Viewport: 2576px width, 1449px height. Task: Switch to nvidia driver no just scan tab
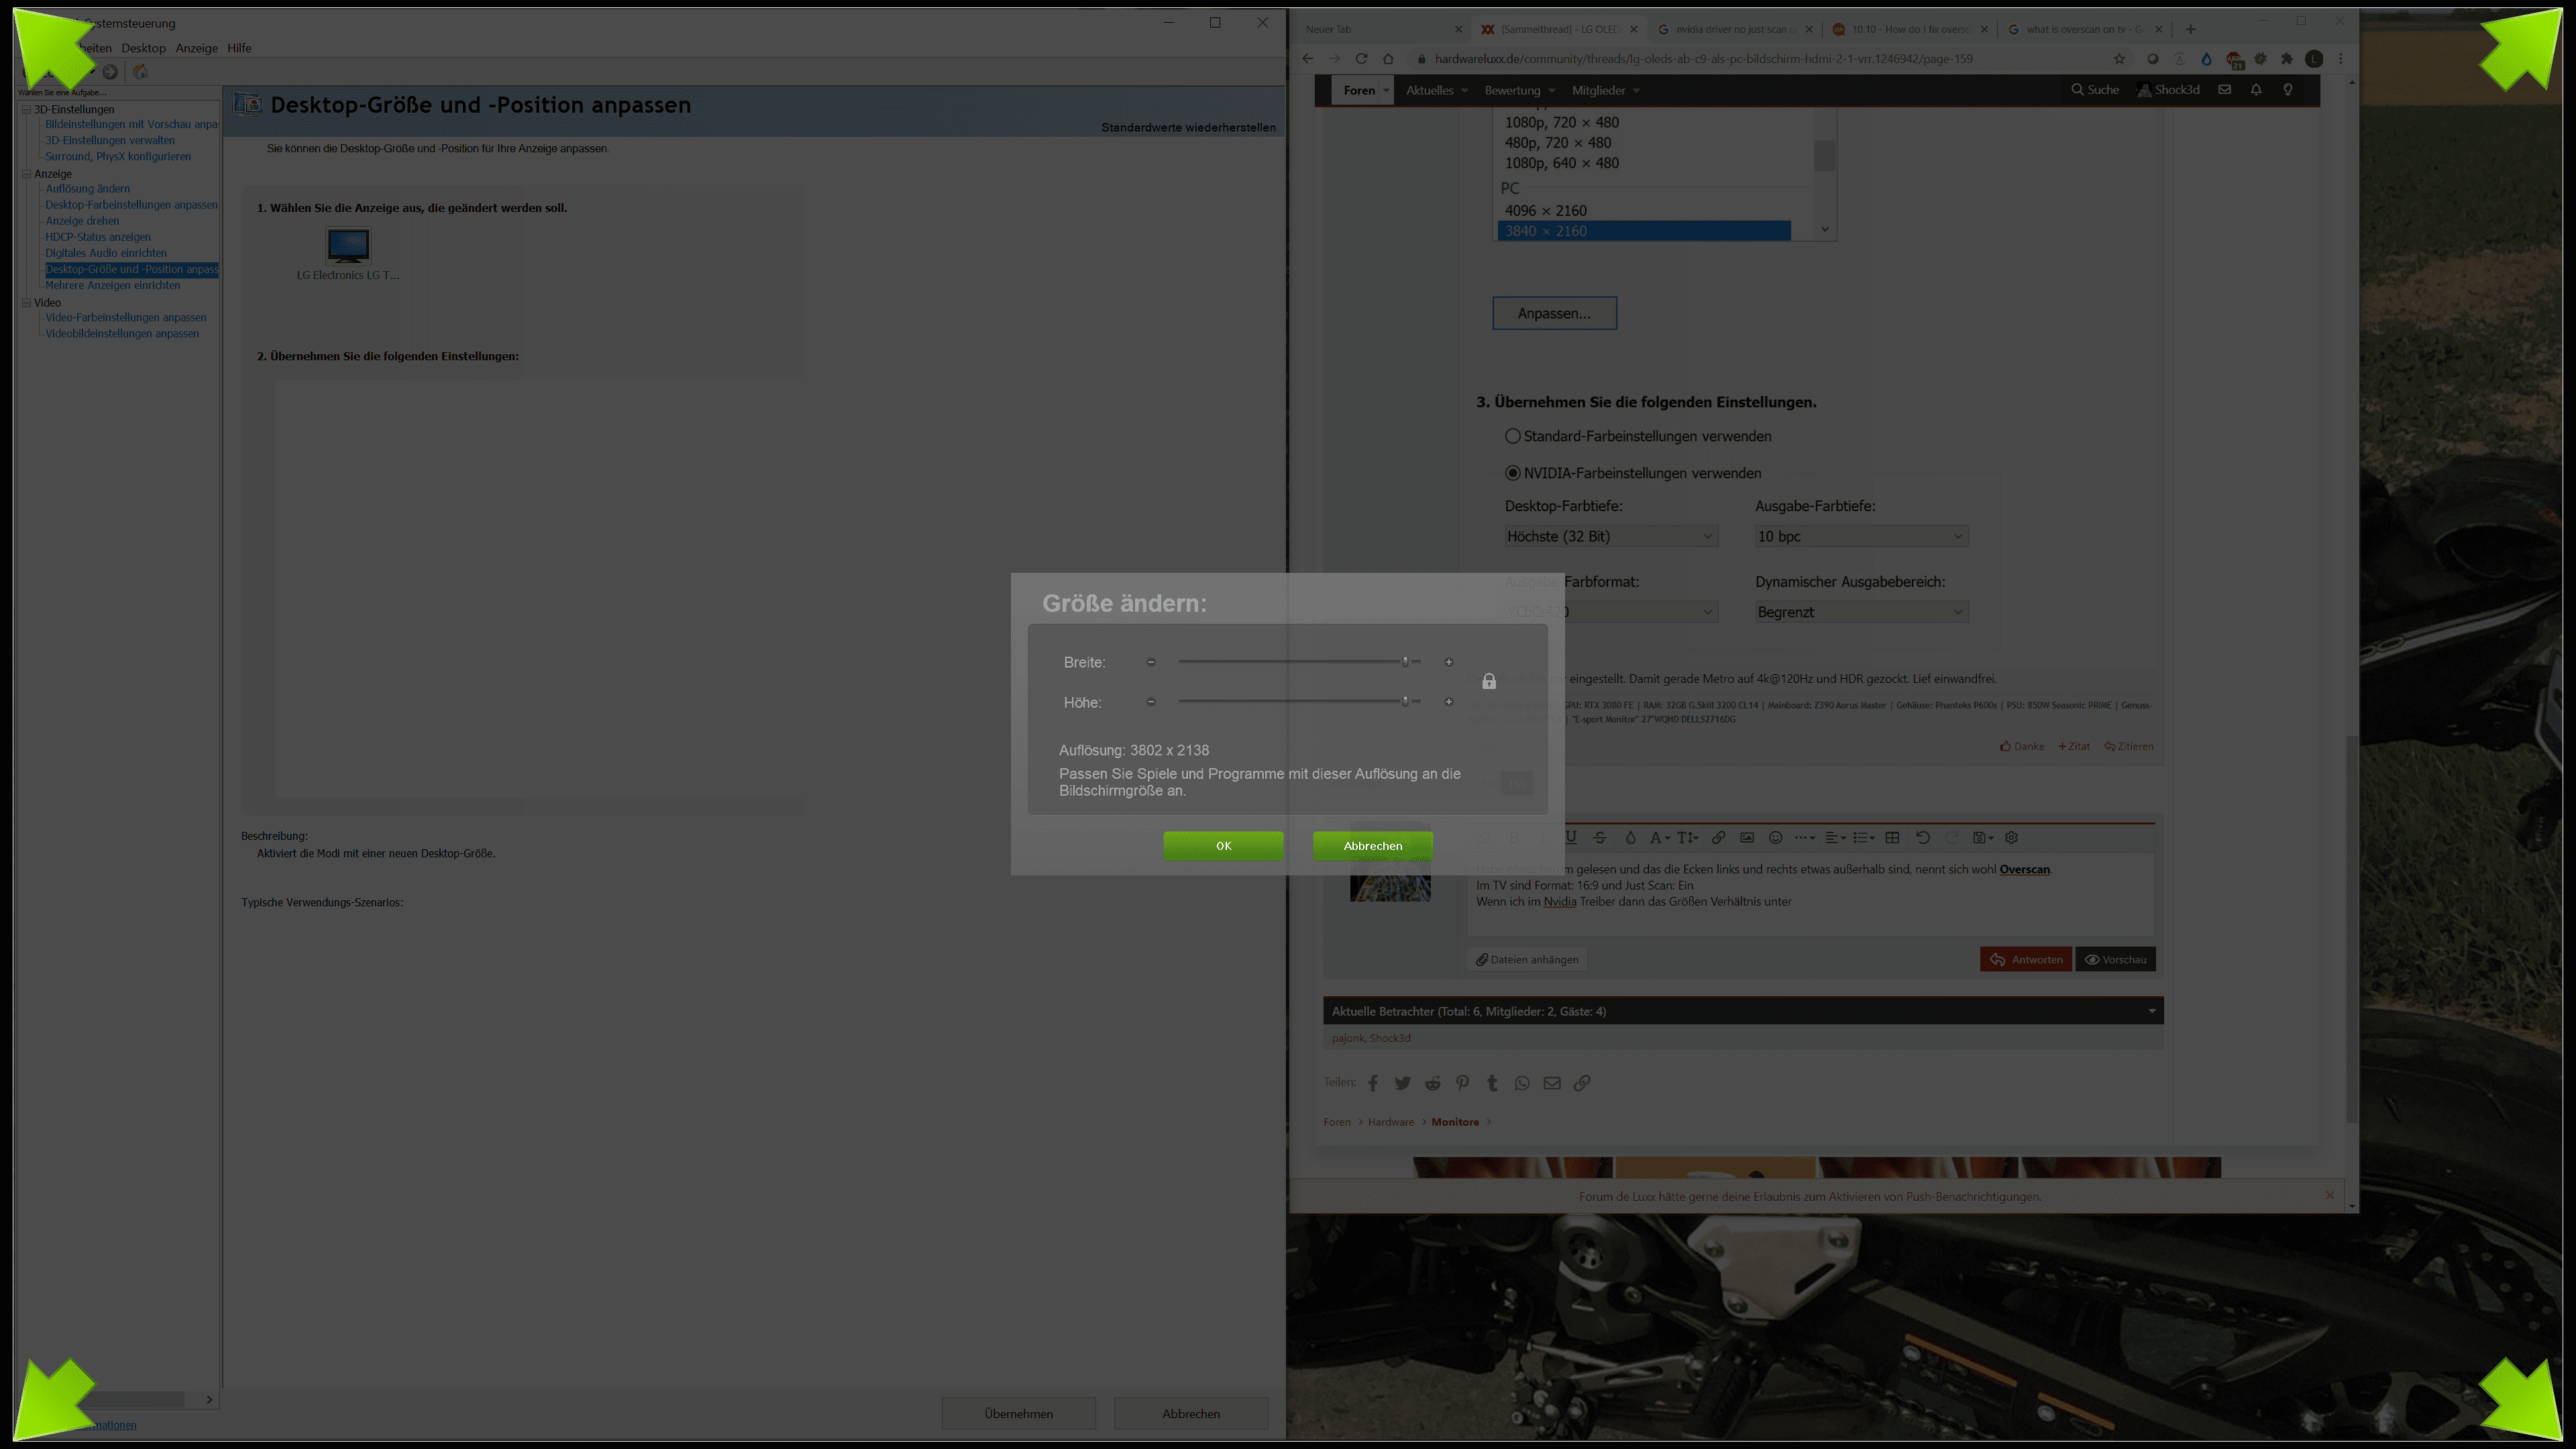1734,29
